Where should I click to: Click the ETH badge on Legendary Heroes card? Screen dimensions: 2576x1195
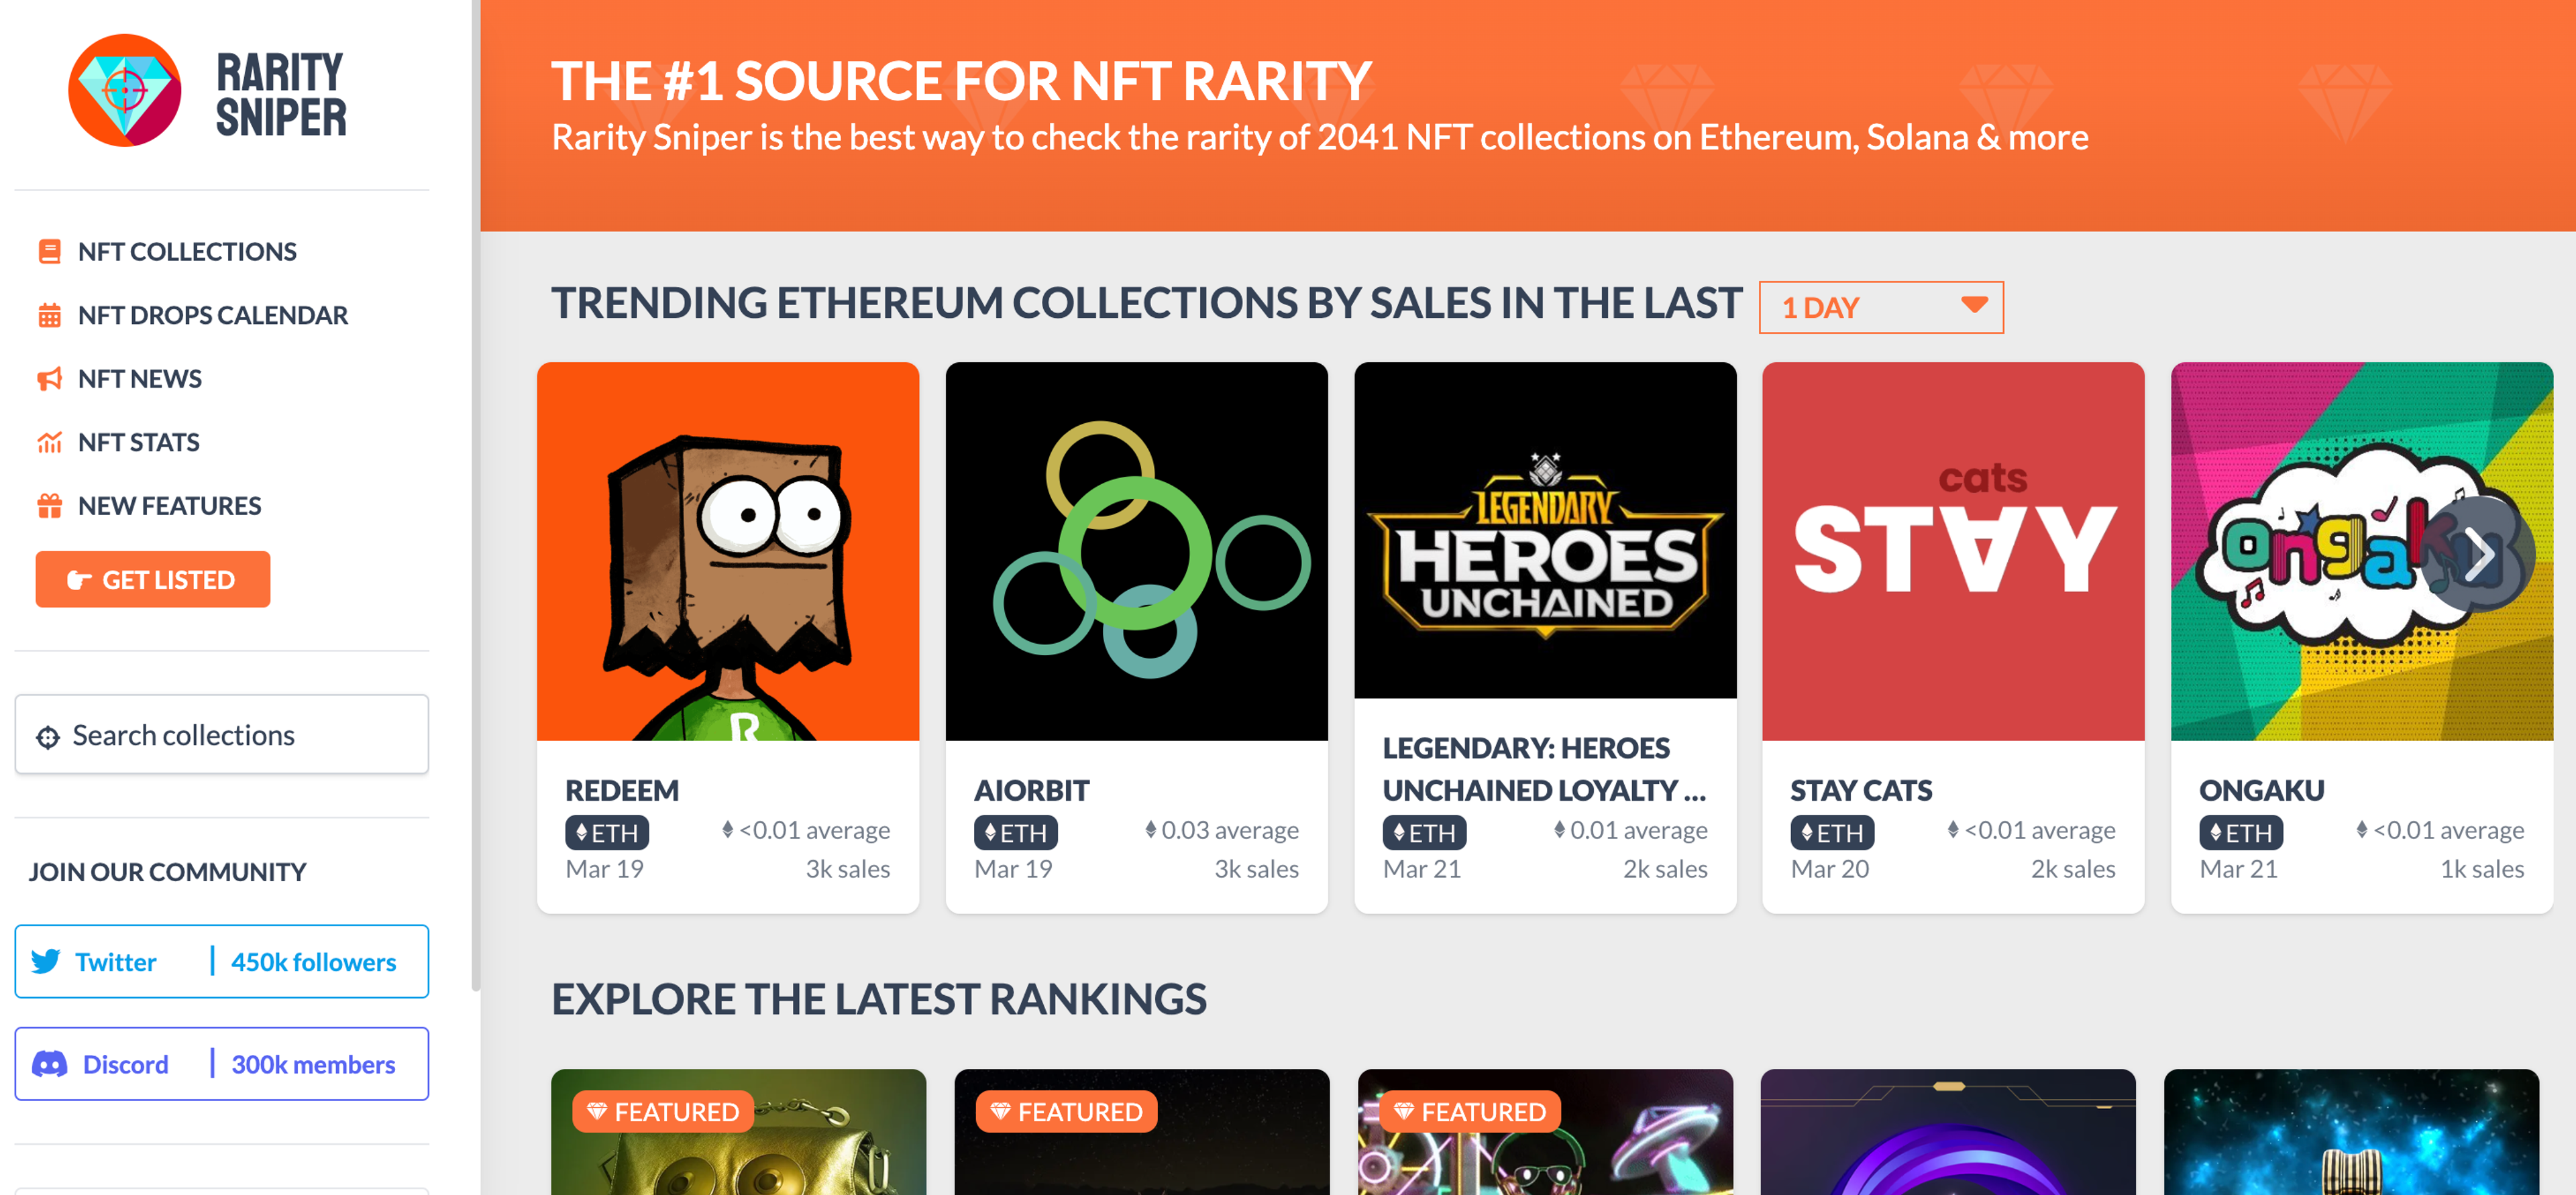pos(1424,832)
